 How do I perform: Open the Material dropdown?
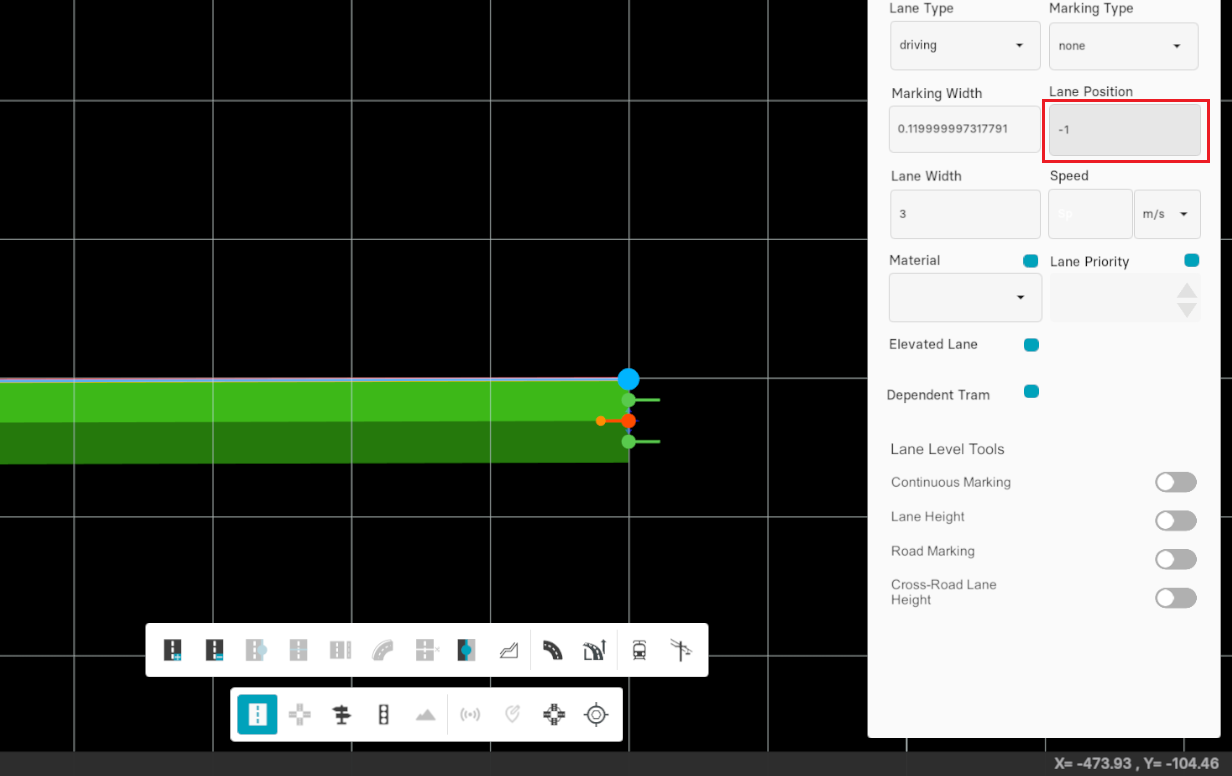click(964, 298)
